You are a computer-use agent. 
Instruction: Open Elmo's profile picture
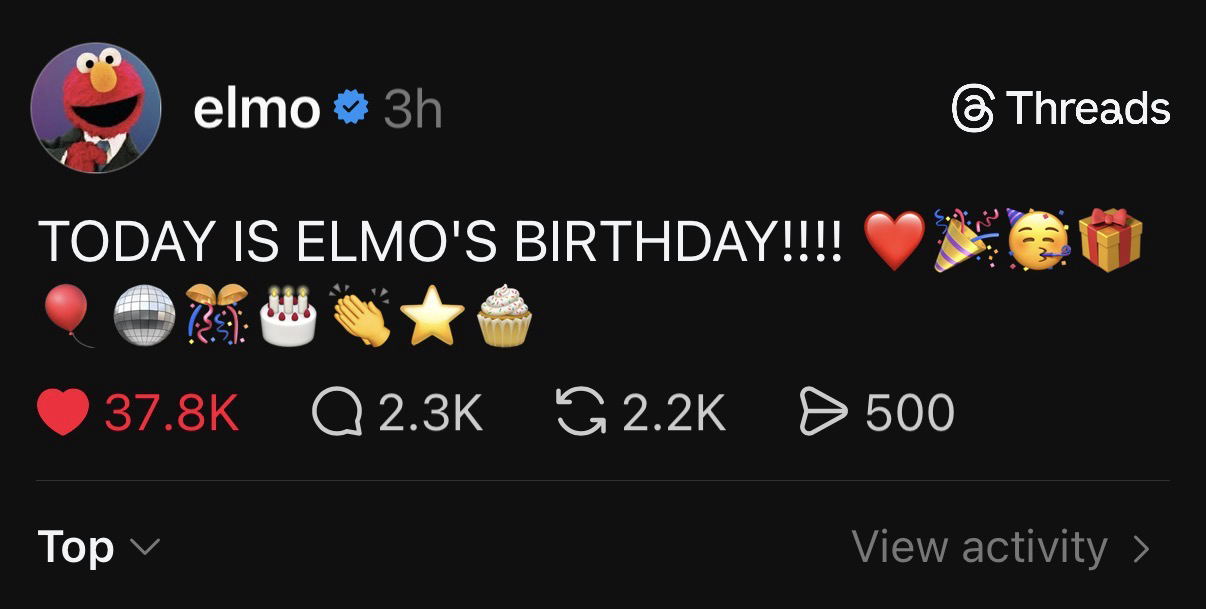pyautogui.click(x=96, y=108)
